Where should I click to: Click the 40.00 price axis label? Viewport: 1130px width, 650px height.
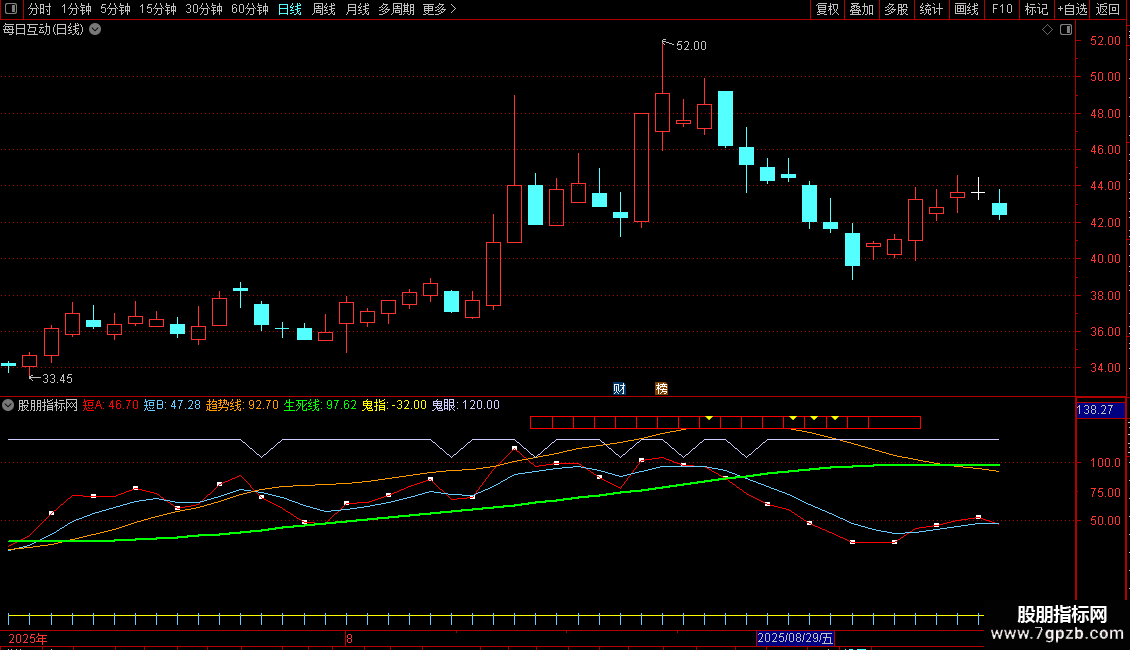point(1105,259)
